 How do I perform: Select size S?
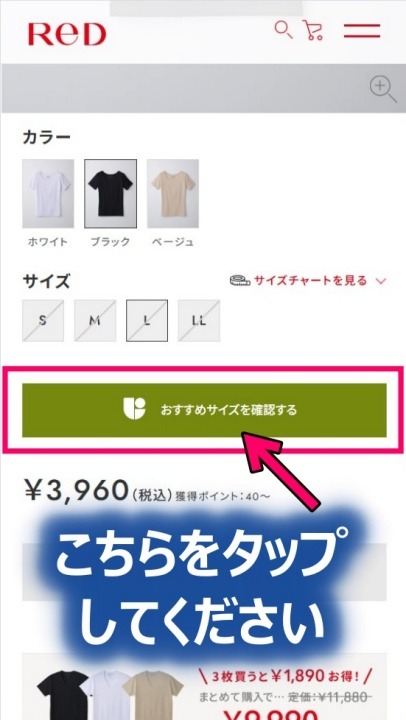tap(43, 321)
